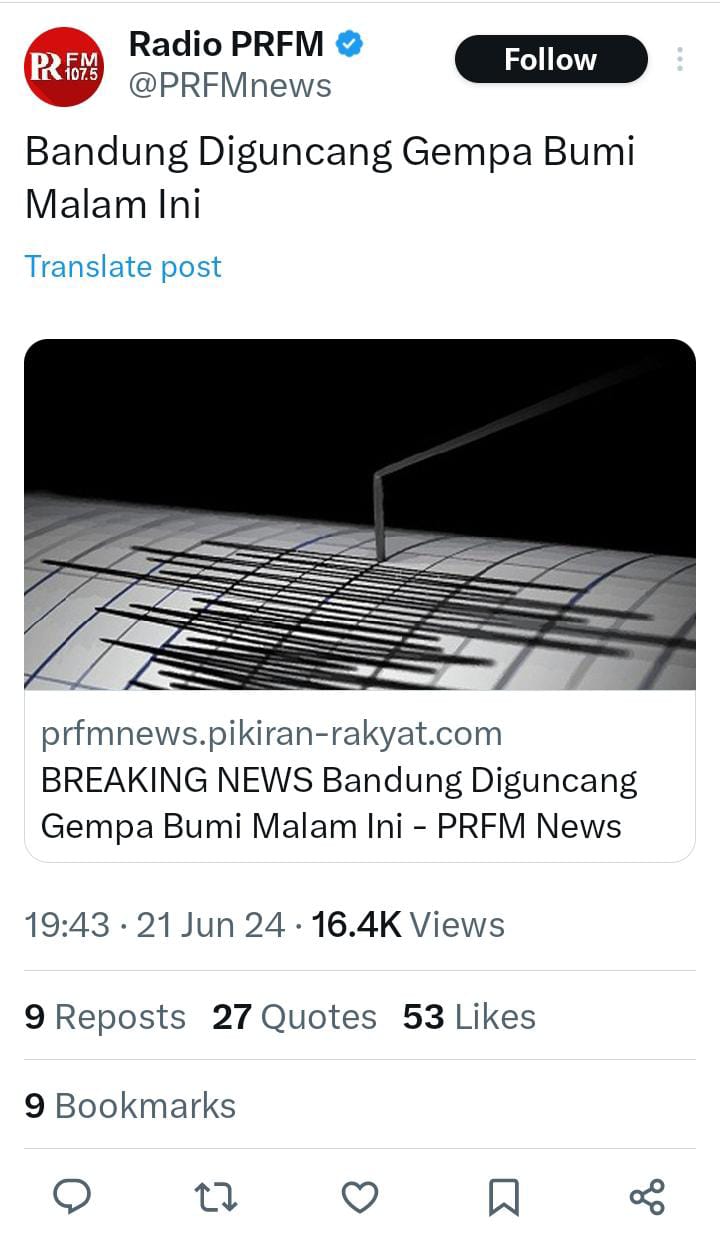Tap the 19:43 · 21 Jun 24 timestamp
This screenshot has width=720, height=1240.
(x=155, y=925)
